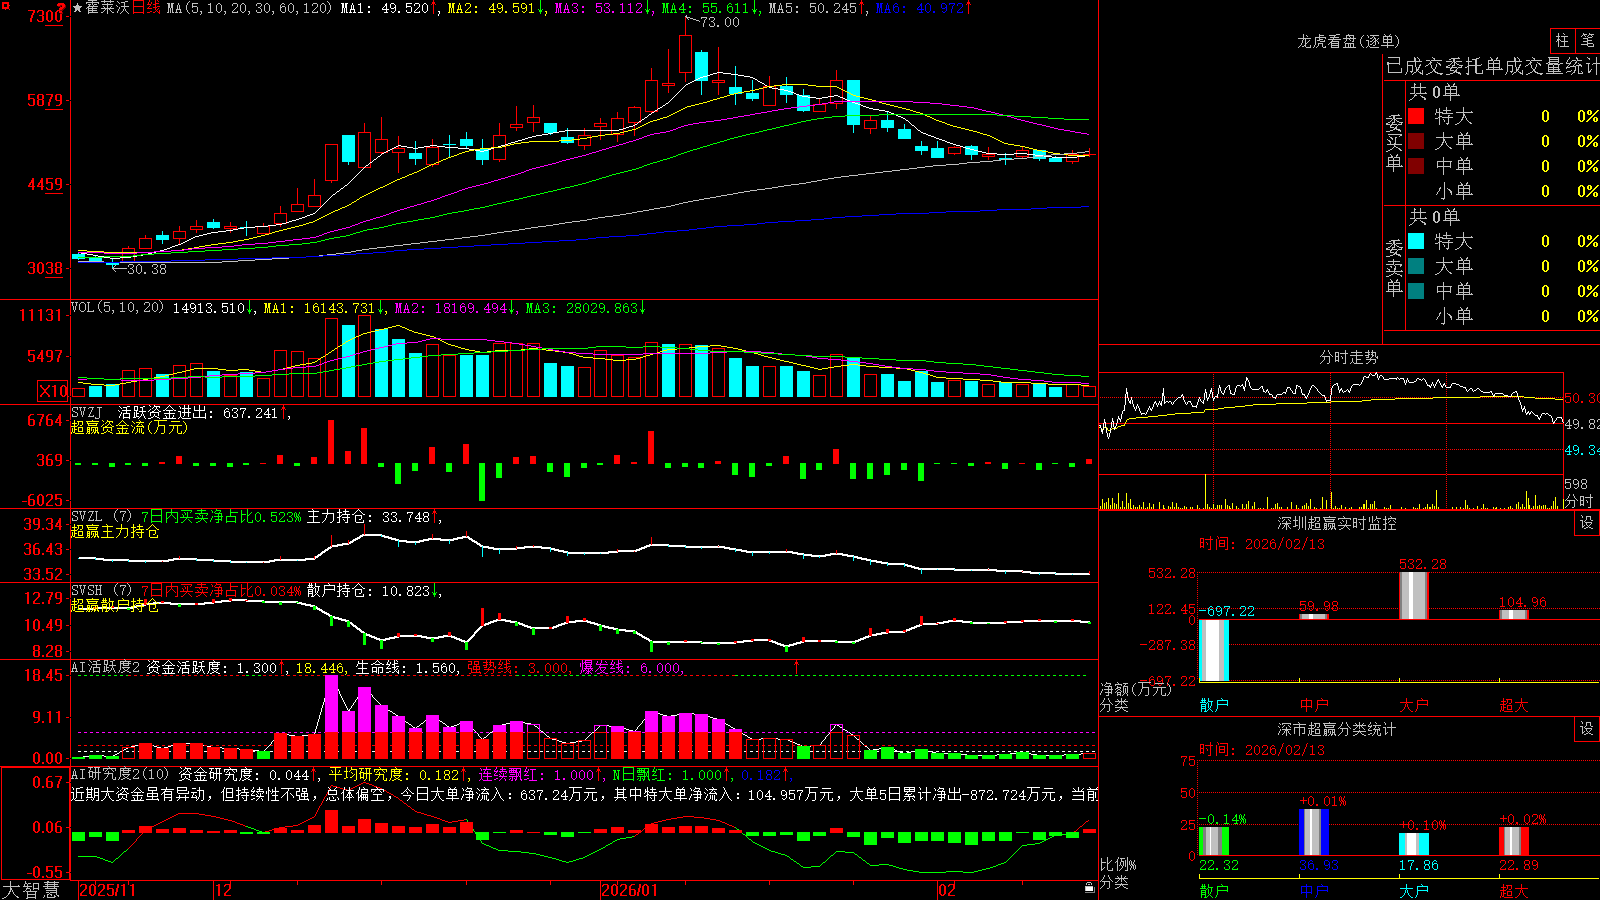1600x900 pixels.
Task: Click the 超赢资金流(万元) label
Action: 129,428
